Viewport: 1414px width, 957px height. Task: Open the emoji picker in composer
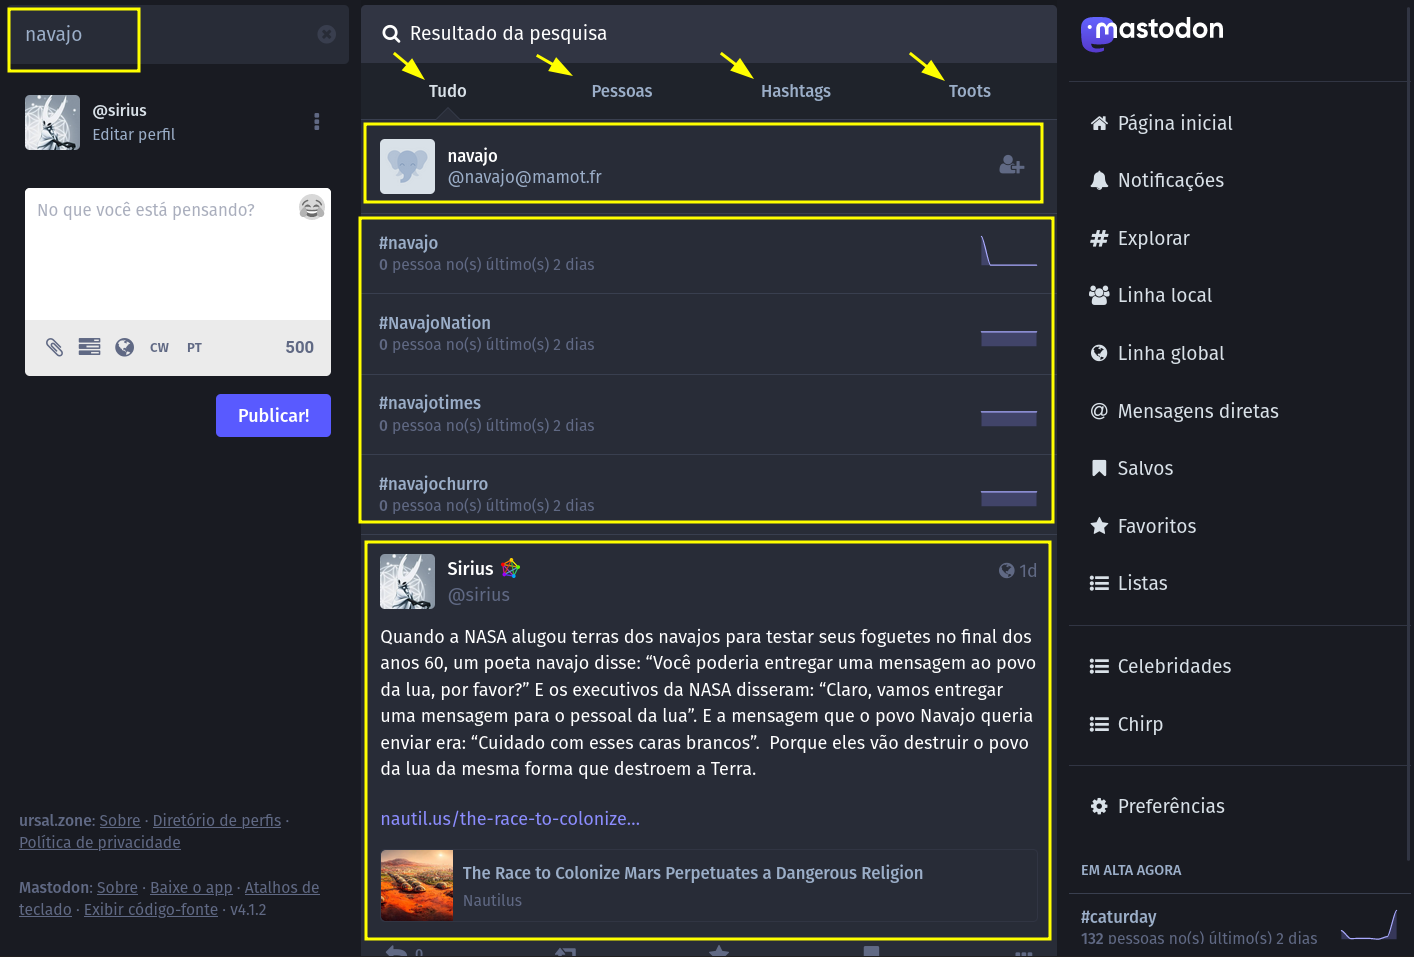point(312,207)
